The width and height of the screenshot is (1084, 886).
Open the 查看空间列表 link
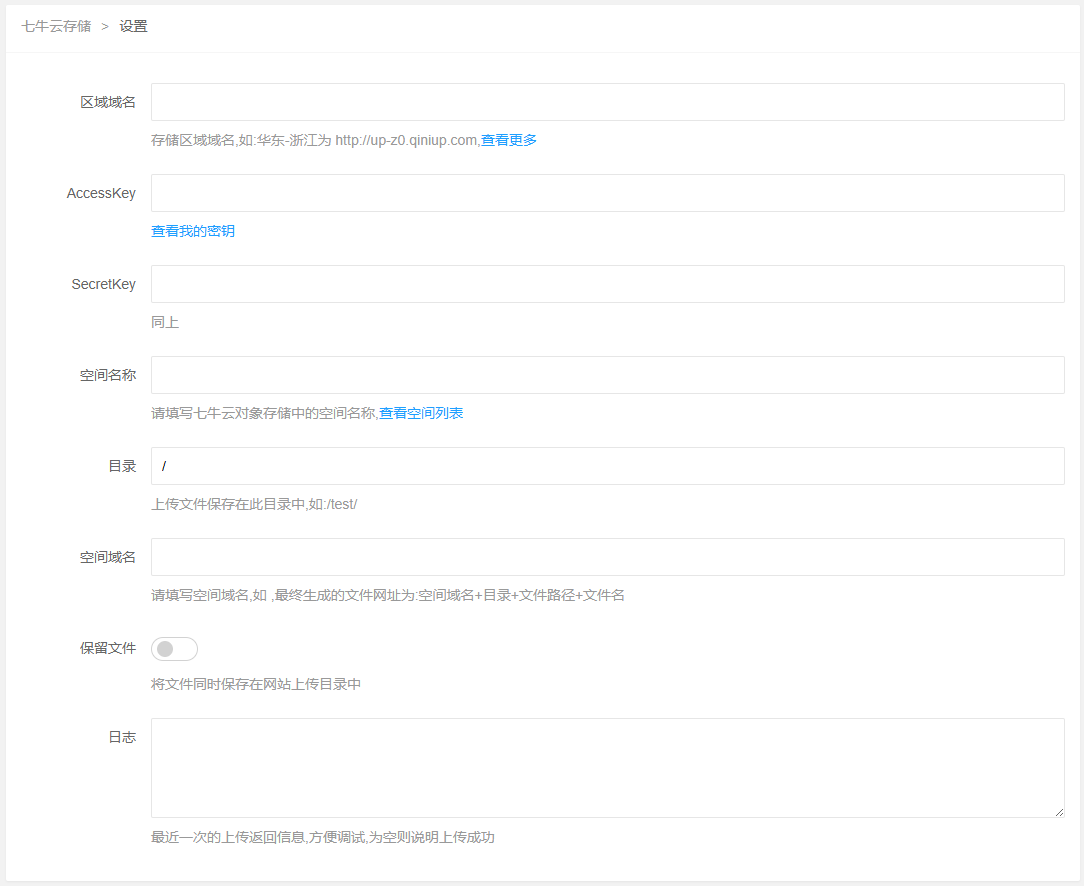(421, 413)
